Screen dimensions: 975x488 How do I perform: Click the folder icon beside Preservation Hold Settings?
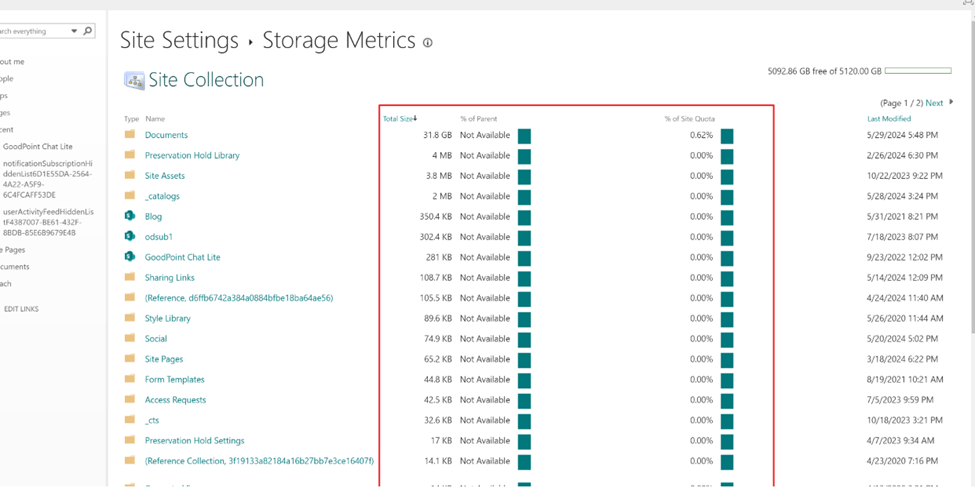click(x=130, y=440)
